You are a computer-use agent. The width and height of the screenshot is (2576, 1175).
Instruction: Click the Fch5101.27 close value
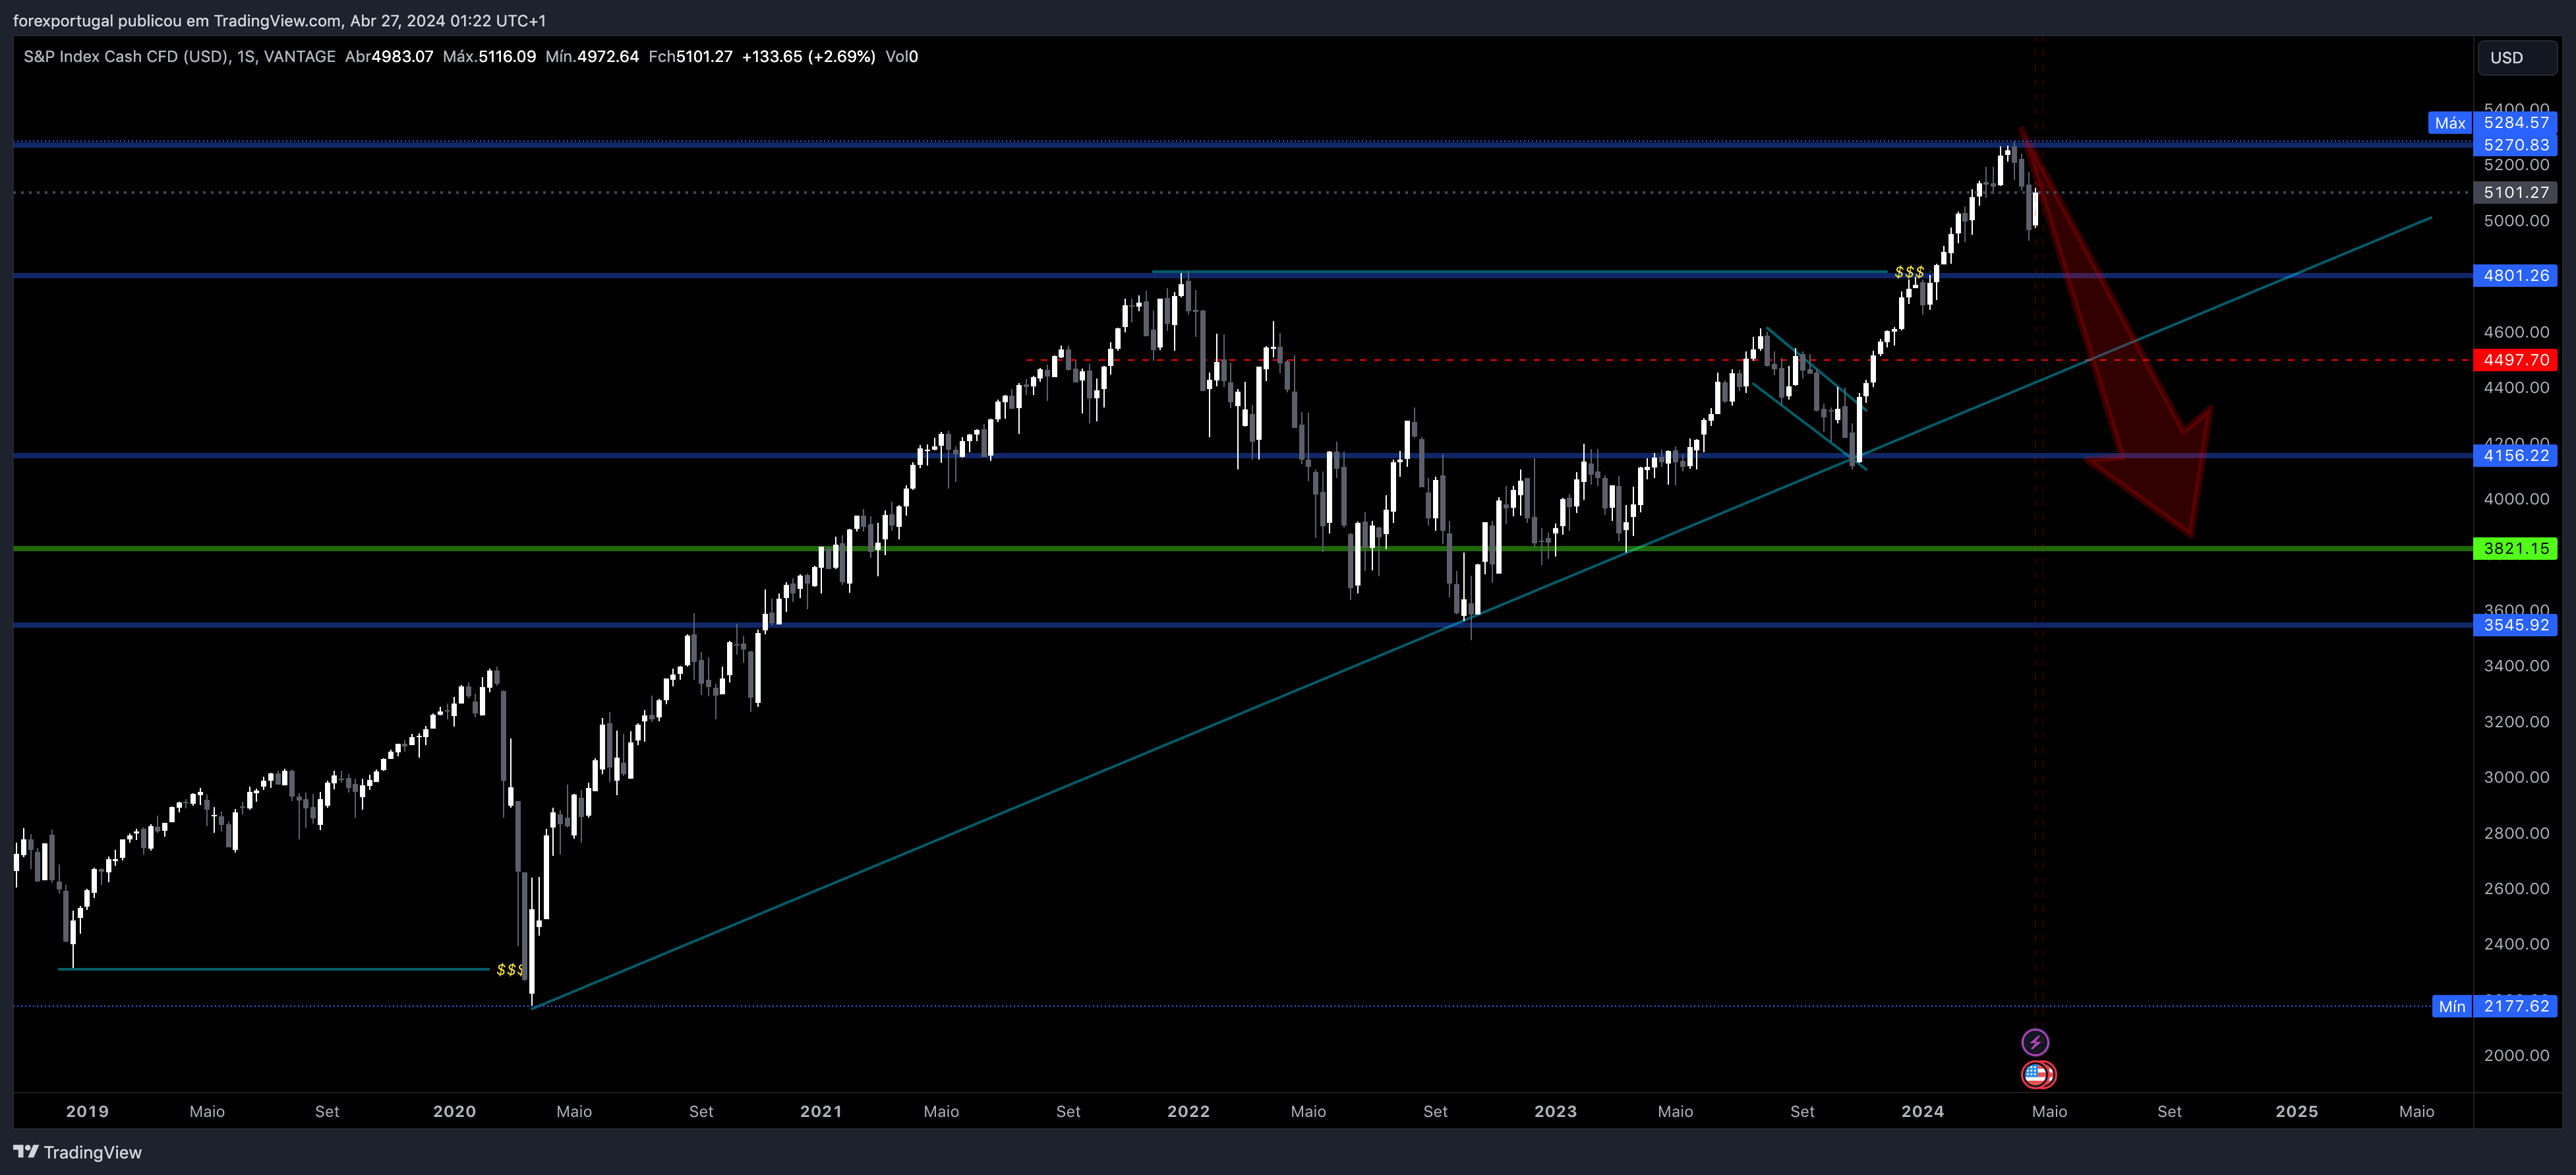(x=690, y=56)
